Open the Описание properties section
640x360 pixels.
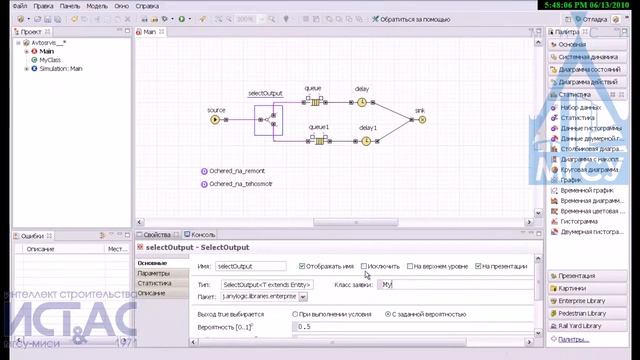(x=162, y=293)
